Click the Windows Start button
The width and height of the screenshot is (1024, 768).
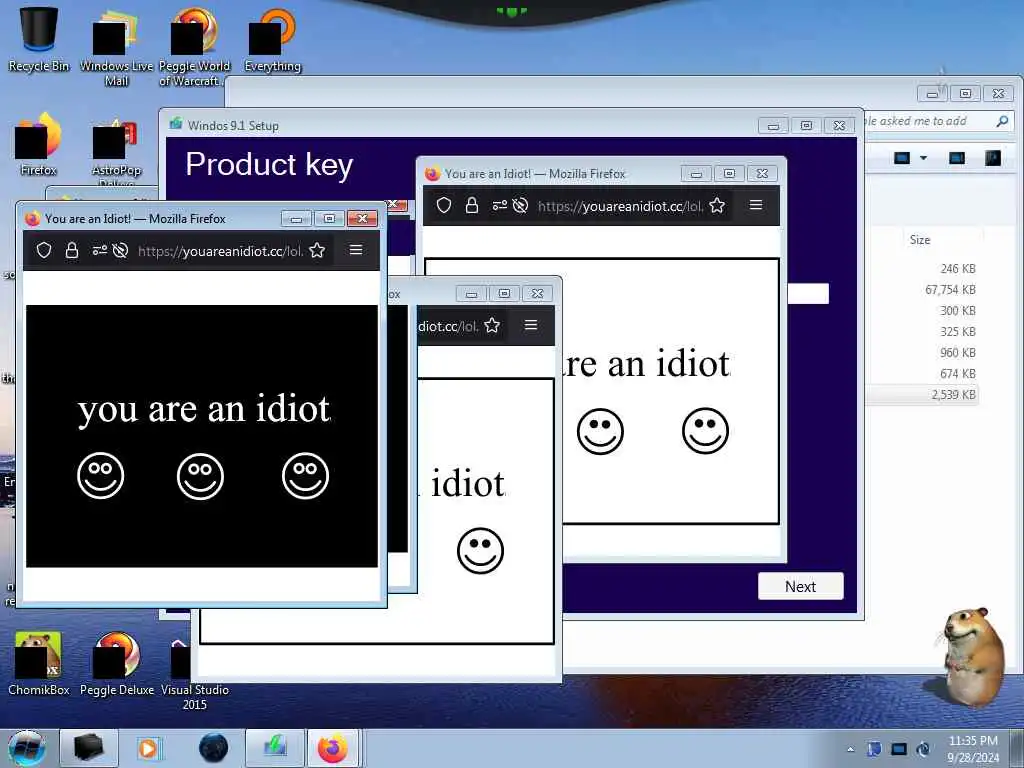click(x=27, y=748)
